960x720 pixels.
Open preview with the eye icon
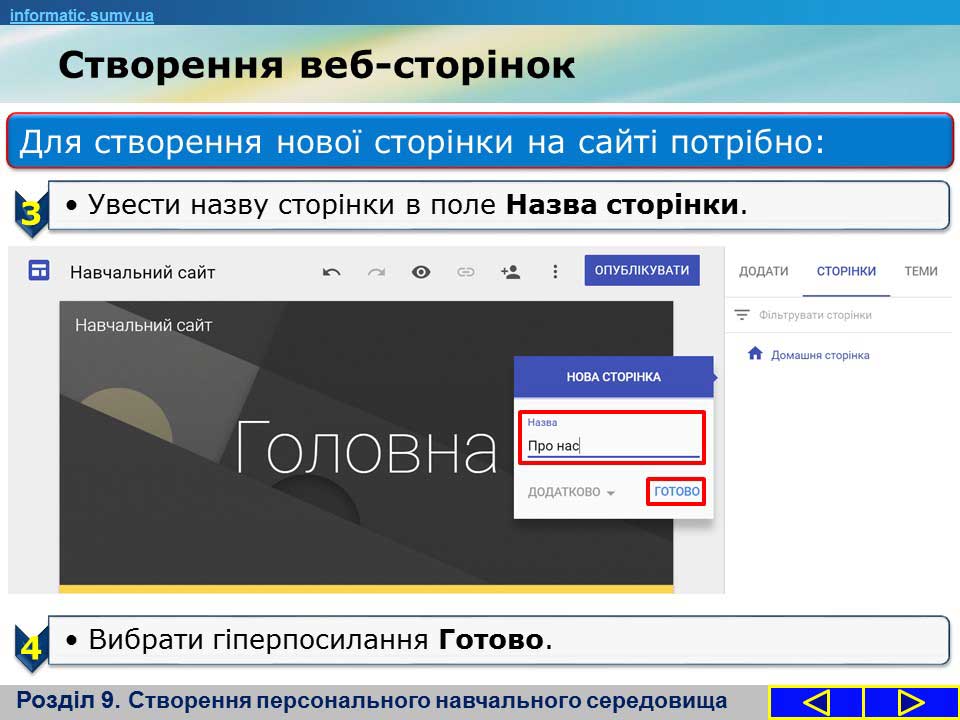point(421,272)
